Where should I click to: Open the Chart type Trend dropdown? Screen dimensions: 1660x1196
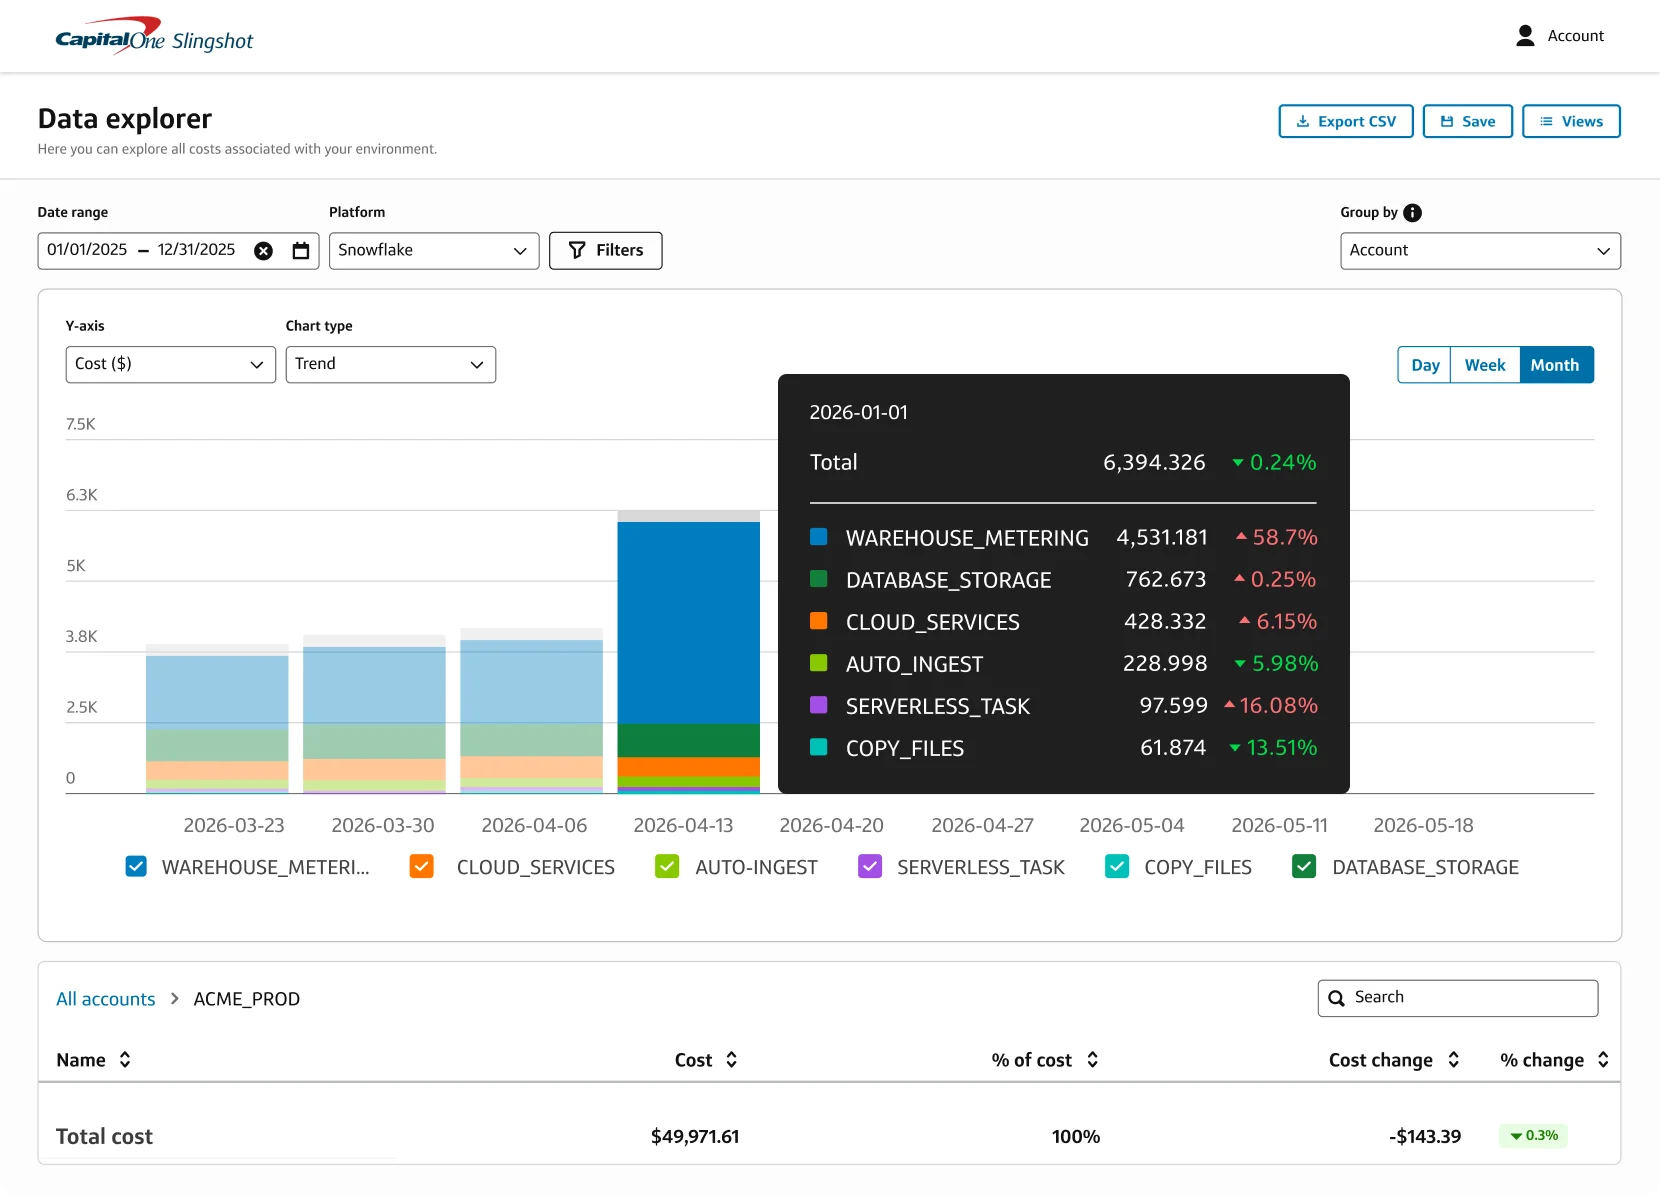tap(391, 364)
